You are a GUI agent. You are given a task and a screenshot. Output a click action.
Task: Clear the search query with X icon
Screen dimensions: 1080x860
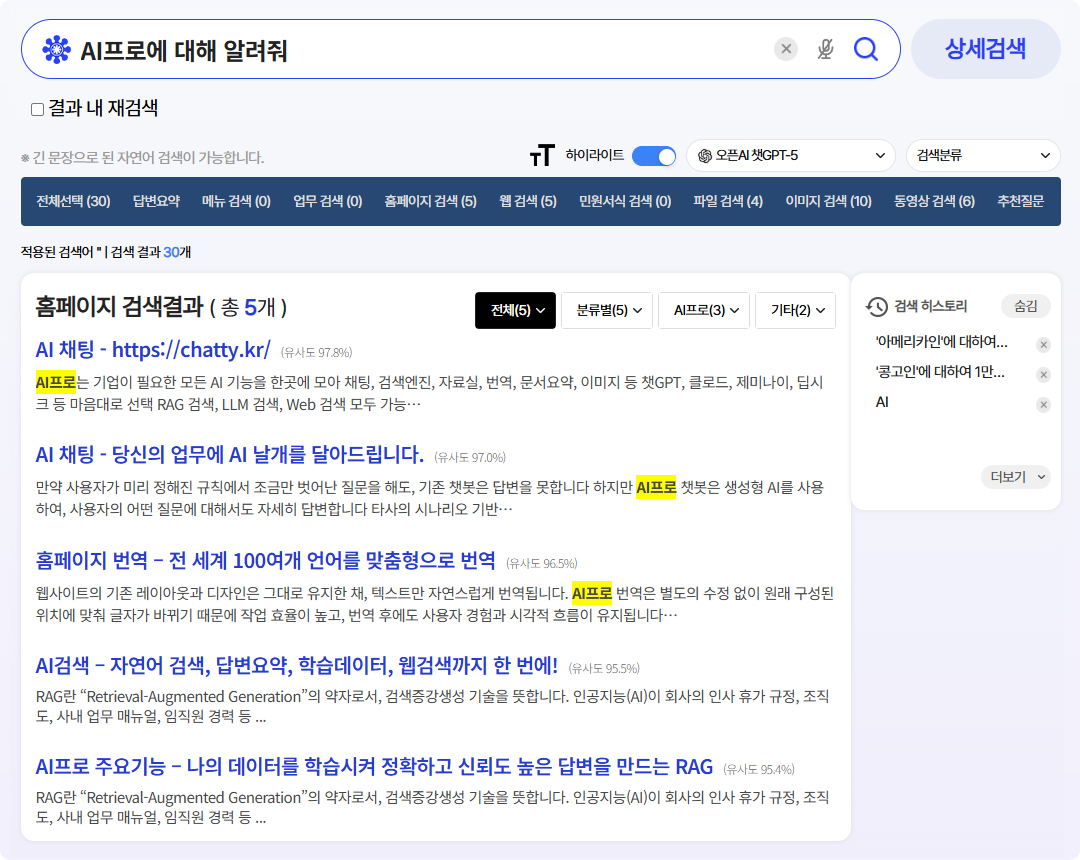pyautogui.click(x=786, y=49)
